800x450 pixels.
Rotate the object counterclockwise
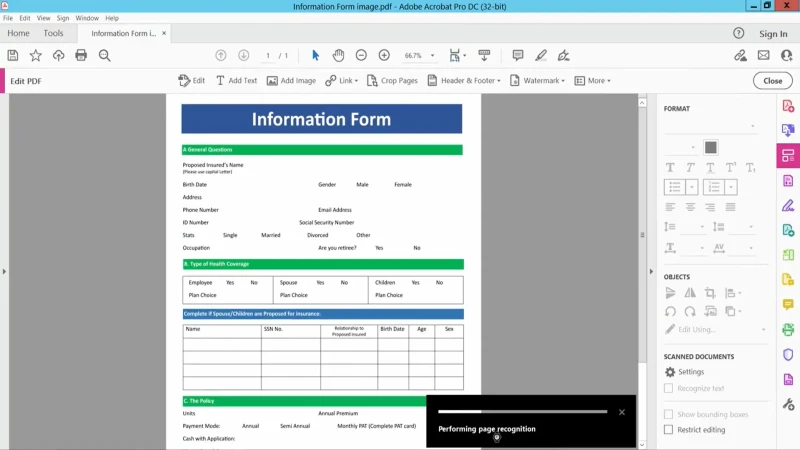670,311
